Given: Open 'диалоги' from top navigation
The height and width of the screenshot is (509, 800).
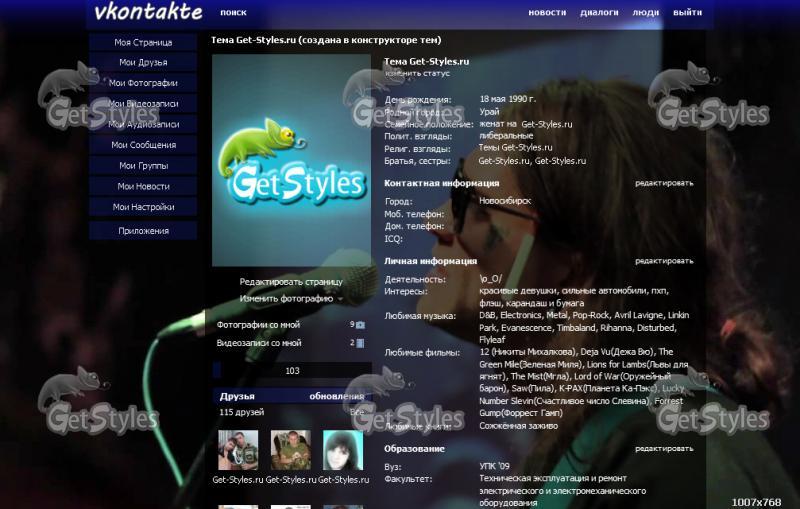Looking at the screenshot, I should point(599,13).
